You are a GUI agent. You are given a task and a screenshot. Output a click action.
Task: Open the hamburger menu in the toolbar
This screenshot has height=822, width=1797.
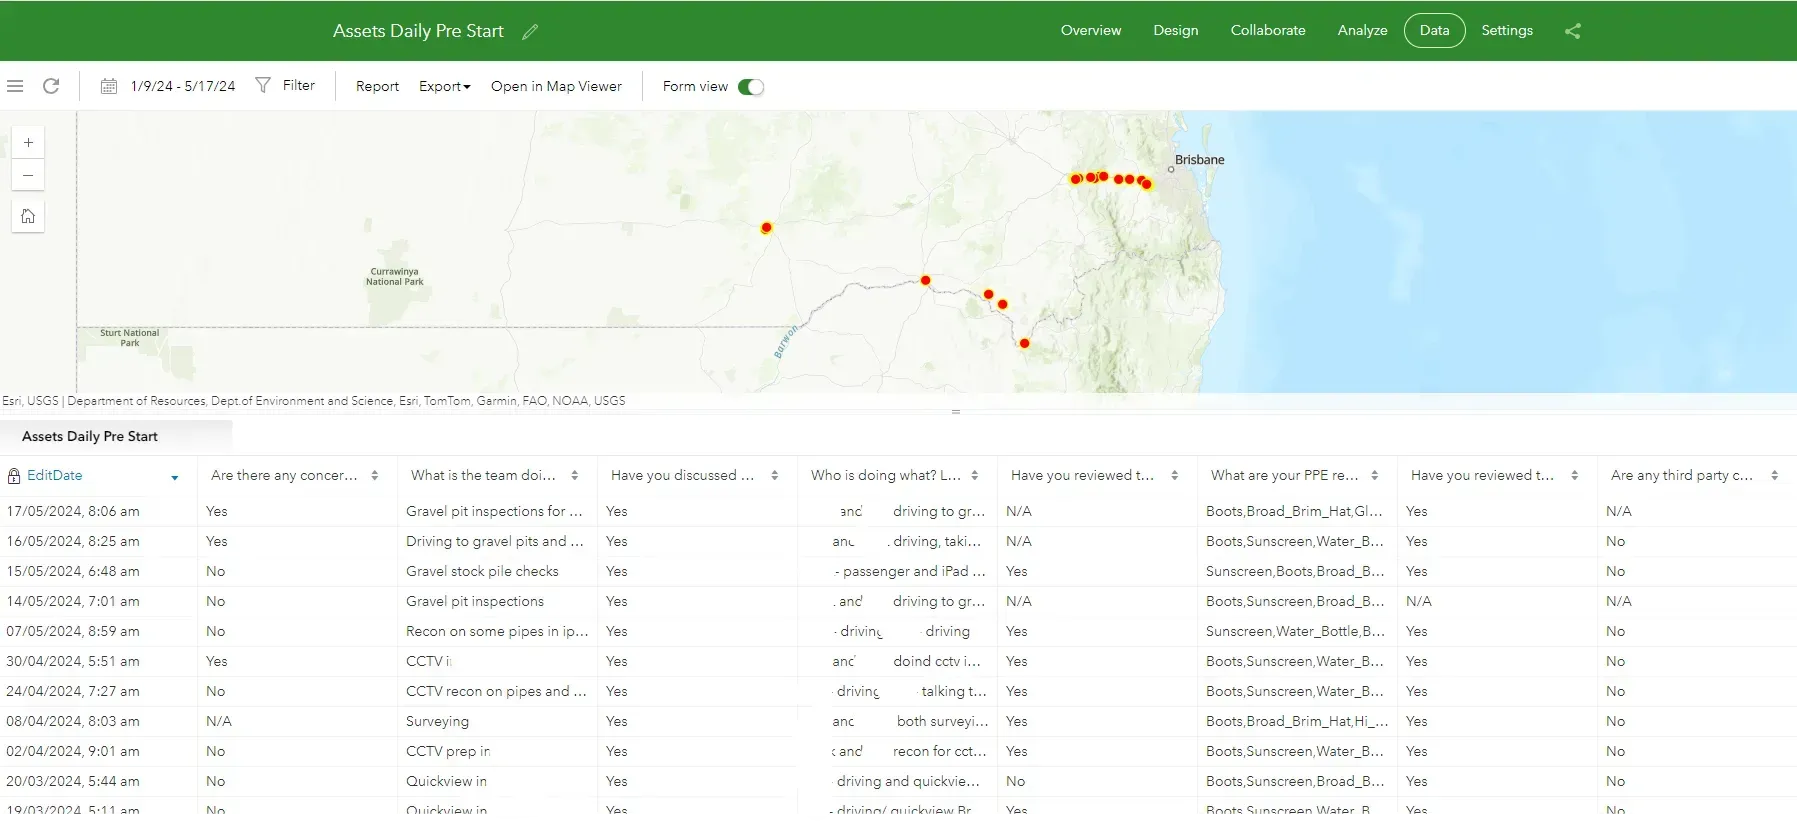(15, 86)
